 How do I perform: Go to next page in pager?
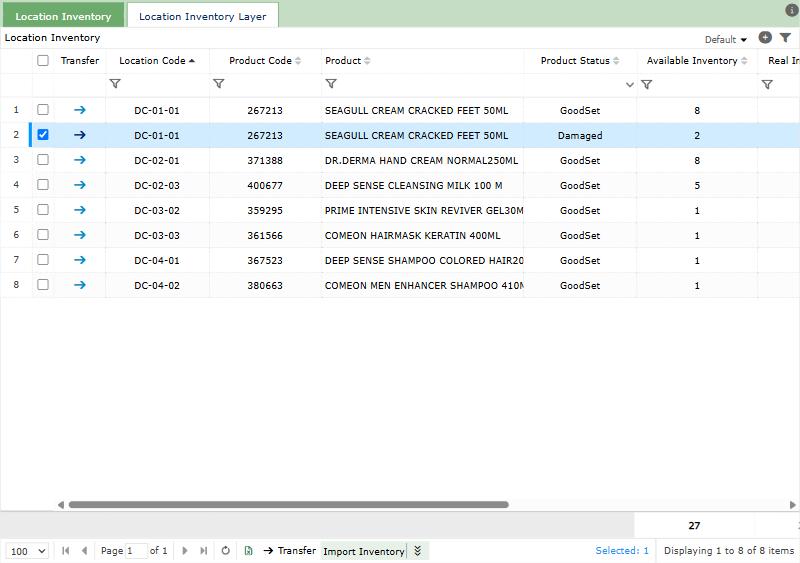pos(185,551)
